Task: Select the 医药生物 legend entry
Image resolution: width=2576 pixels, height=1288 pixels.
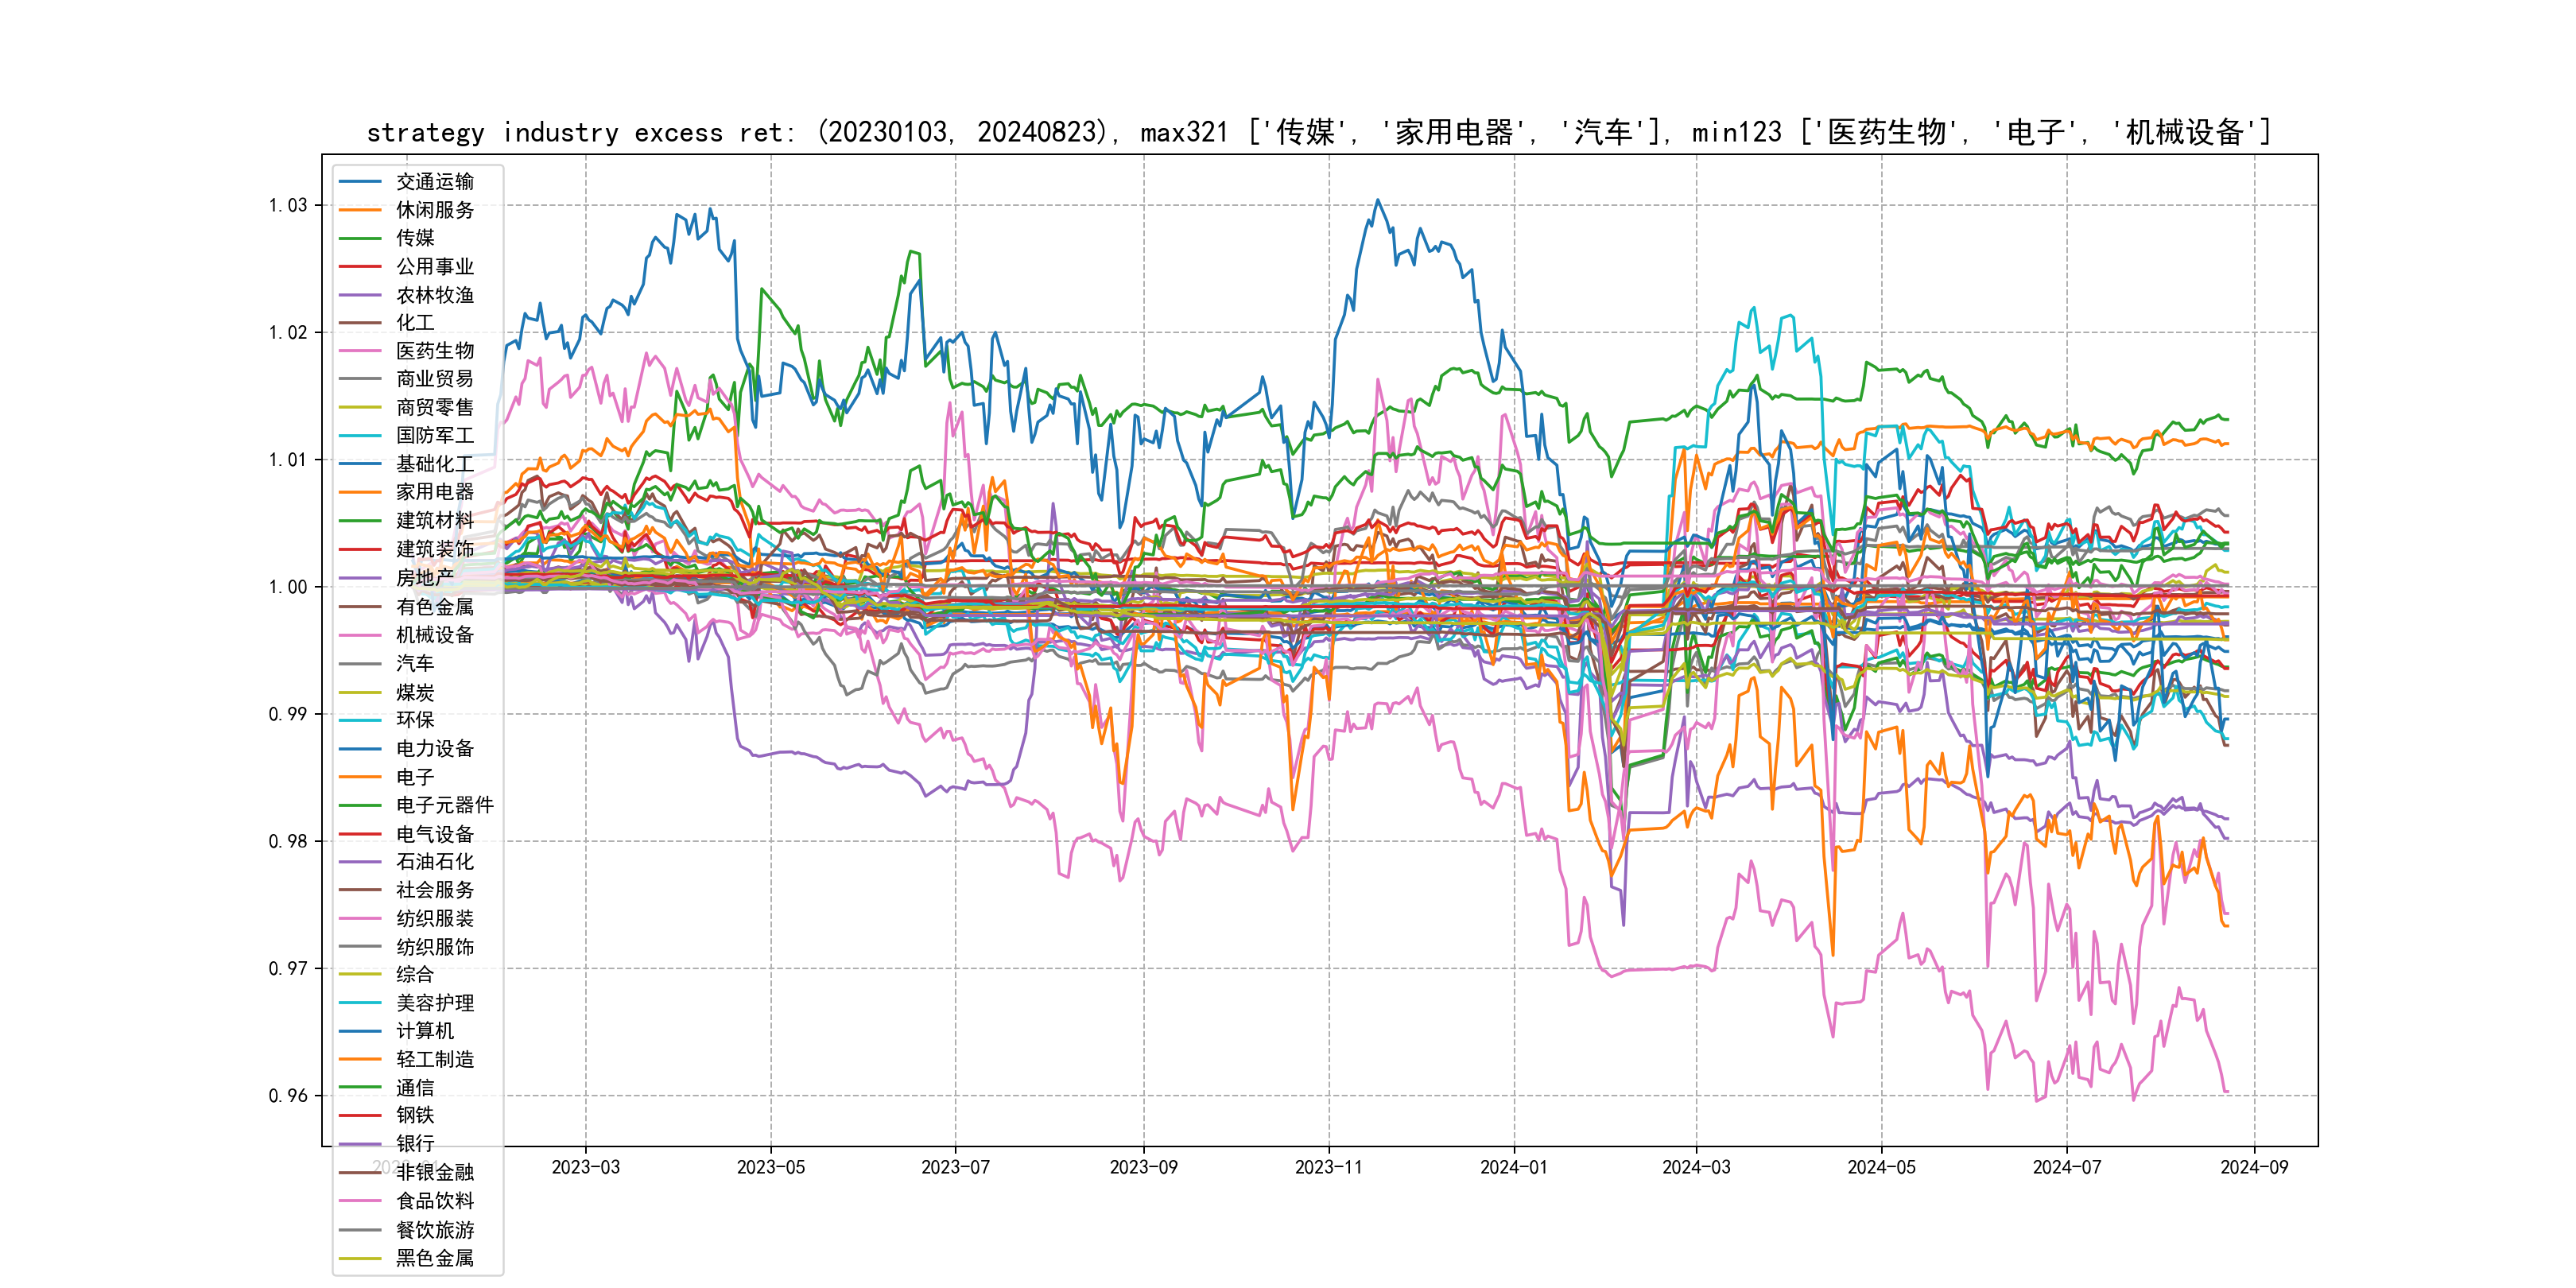Action: [x=434, y=351]
